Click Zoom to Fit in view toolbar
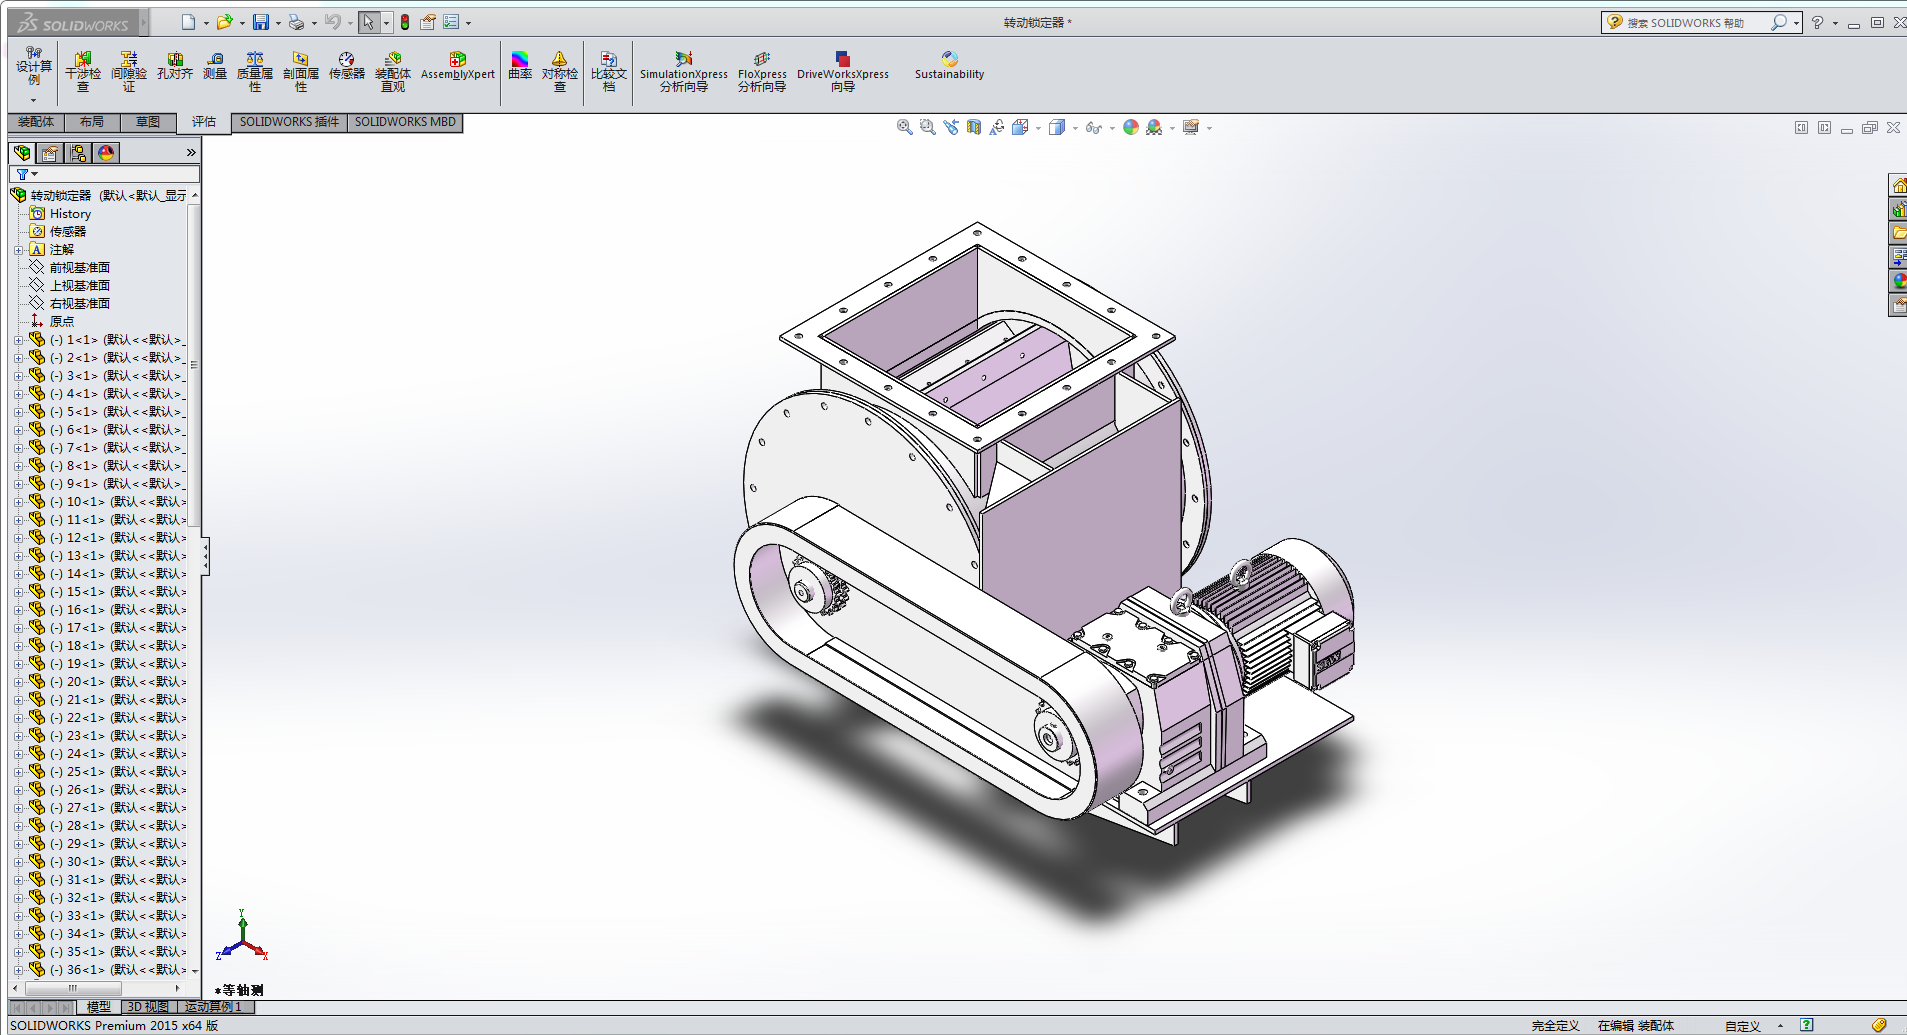Image resolution: width=1907 pixels, height=1035 pixels. click(904, 127)
